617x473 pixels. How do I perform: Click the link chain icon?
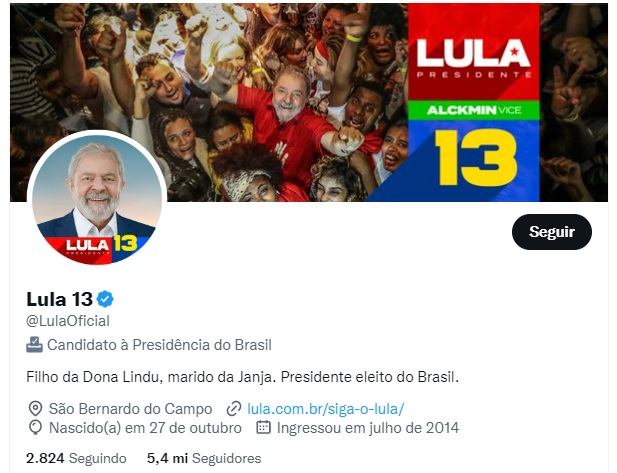point(234,409)
